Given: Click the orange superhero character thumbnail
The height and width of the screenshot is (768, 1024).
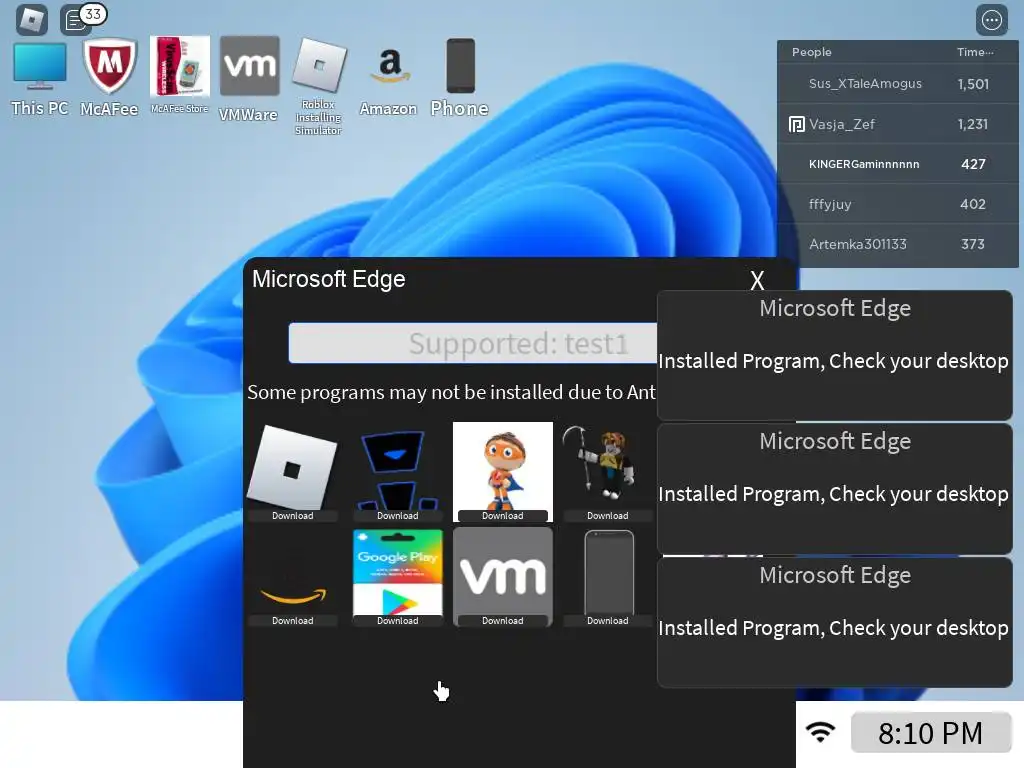Looking at the screenshot, I should pyautogui.click(x=502, y=466).
